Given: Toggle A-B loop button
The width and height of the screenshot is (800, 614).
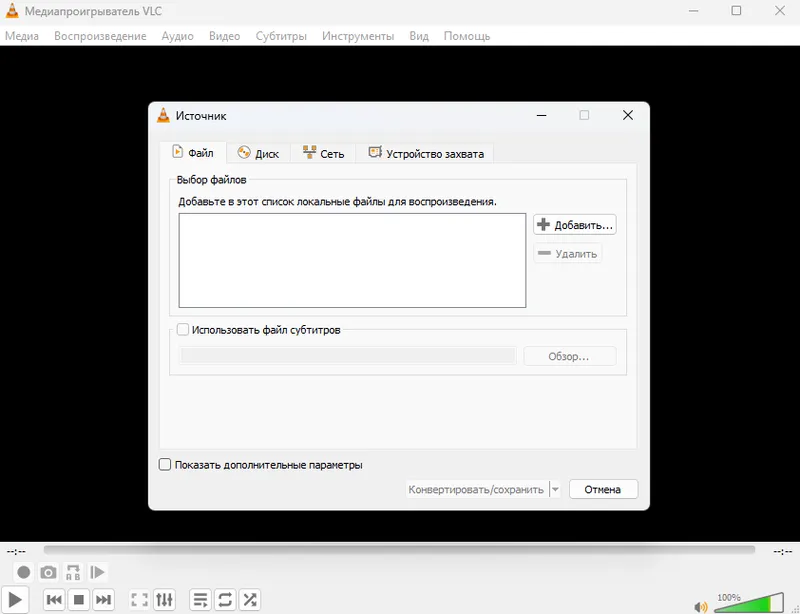Looking at the screenshot, I should pos(73,572).
